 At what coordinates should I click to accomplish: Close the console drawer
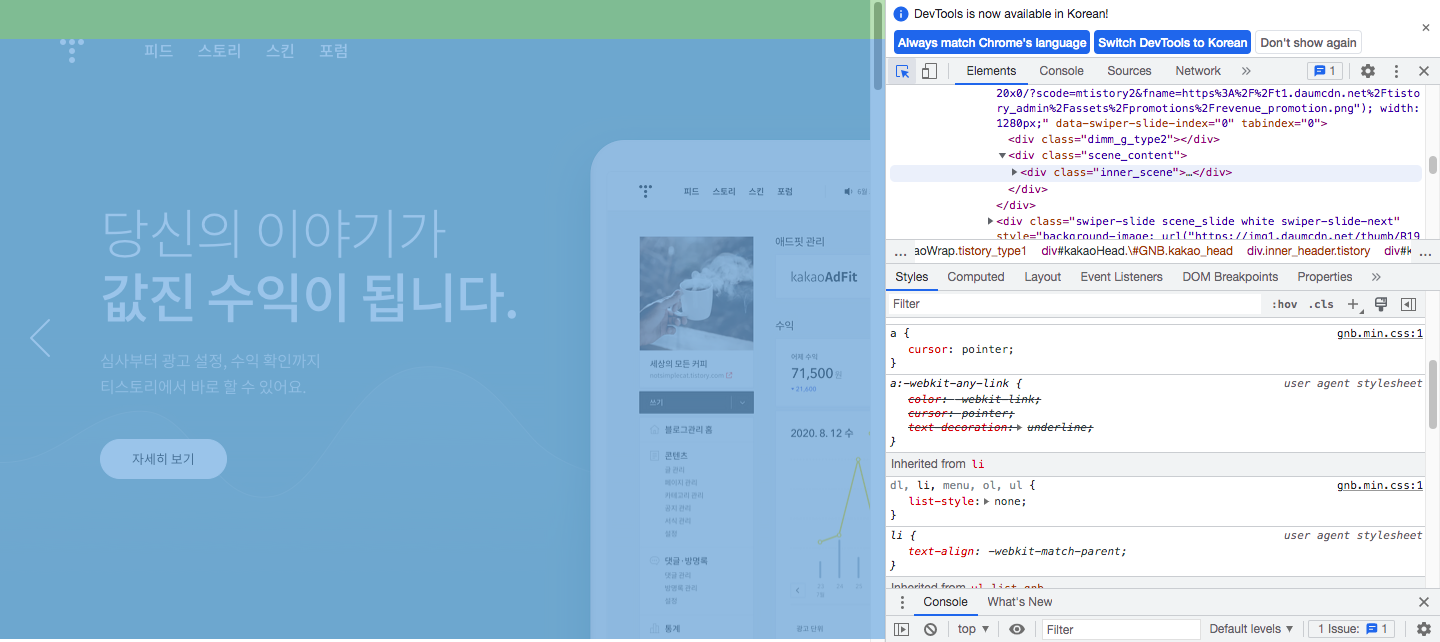pyautogui.click(x=1424, y=602)
